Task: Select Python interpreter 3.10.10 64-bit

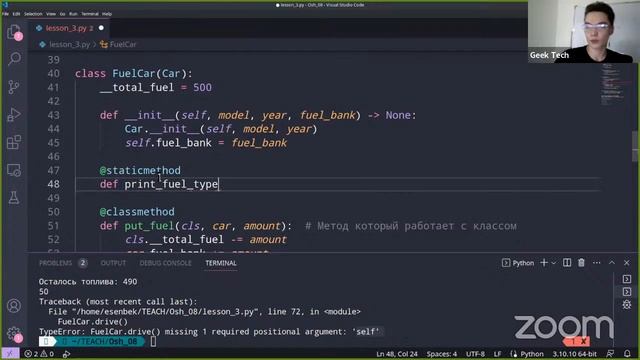Action: (x=574, y=354)
